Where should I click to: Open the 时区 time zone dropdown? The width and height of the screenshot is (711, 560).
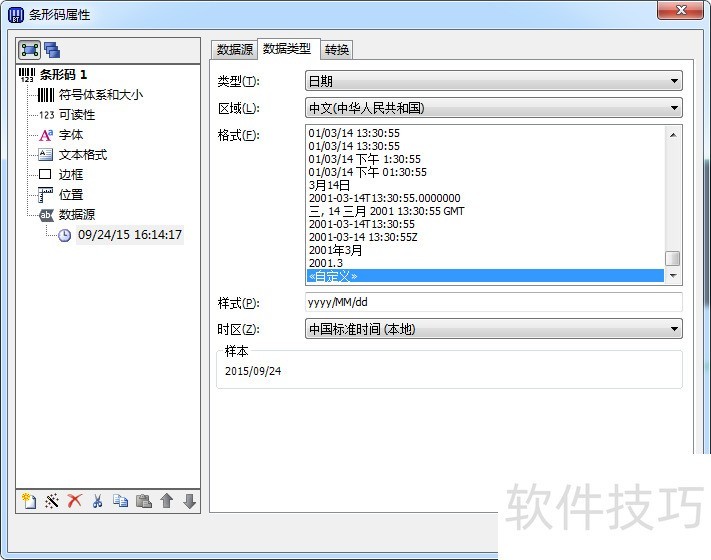pos(493,328)
